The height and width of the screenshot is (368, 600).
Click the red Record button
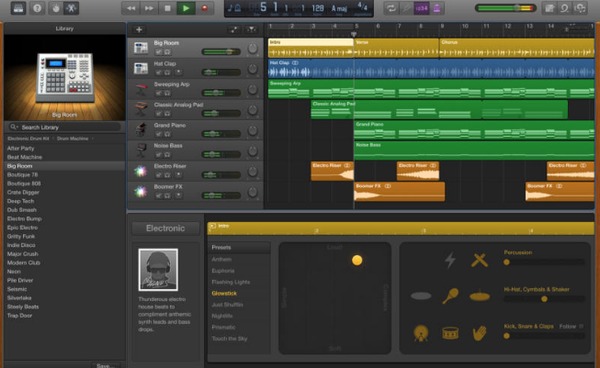point(205,8)
